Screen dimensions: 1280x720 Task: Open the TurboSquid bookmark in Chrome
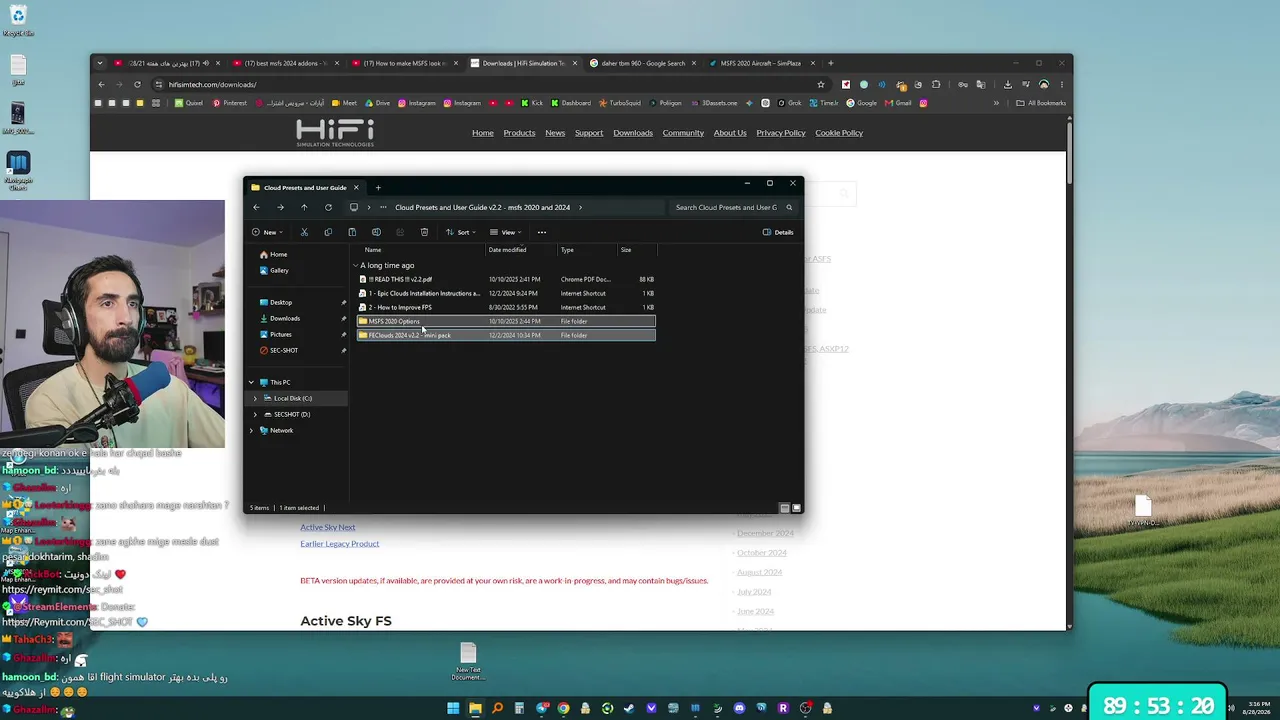pyautogui.click(x=619, y=103)
